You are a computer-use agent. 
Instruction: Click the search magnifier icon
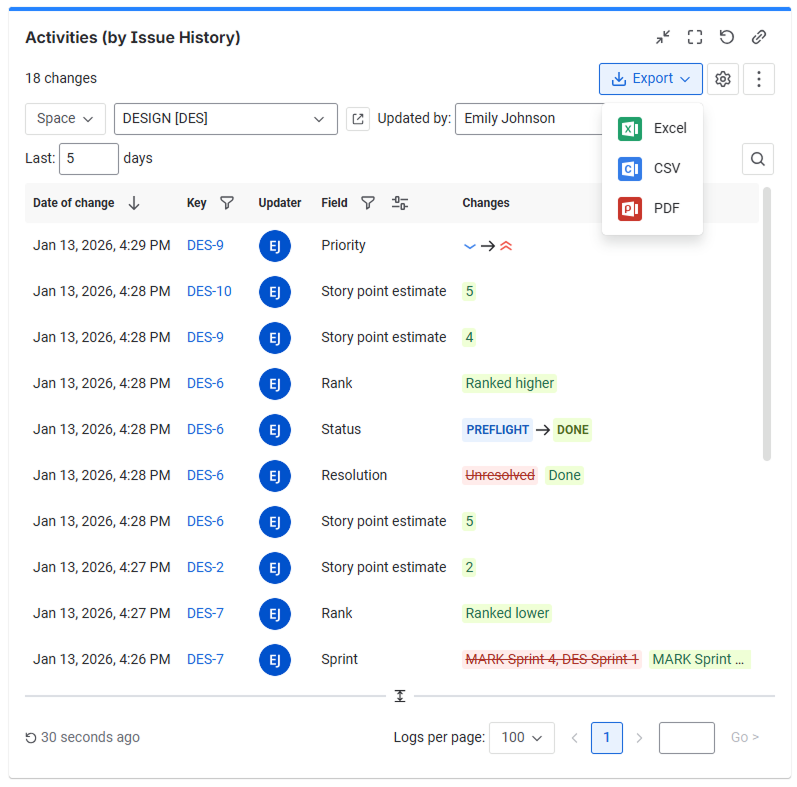click(758, 159)
